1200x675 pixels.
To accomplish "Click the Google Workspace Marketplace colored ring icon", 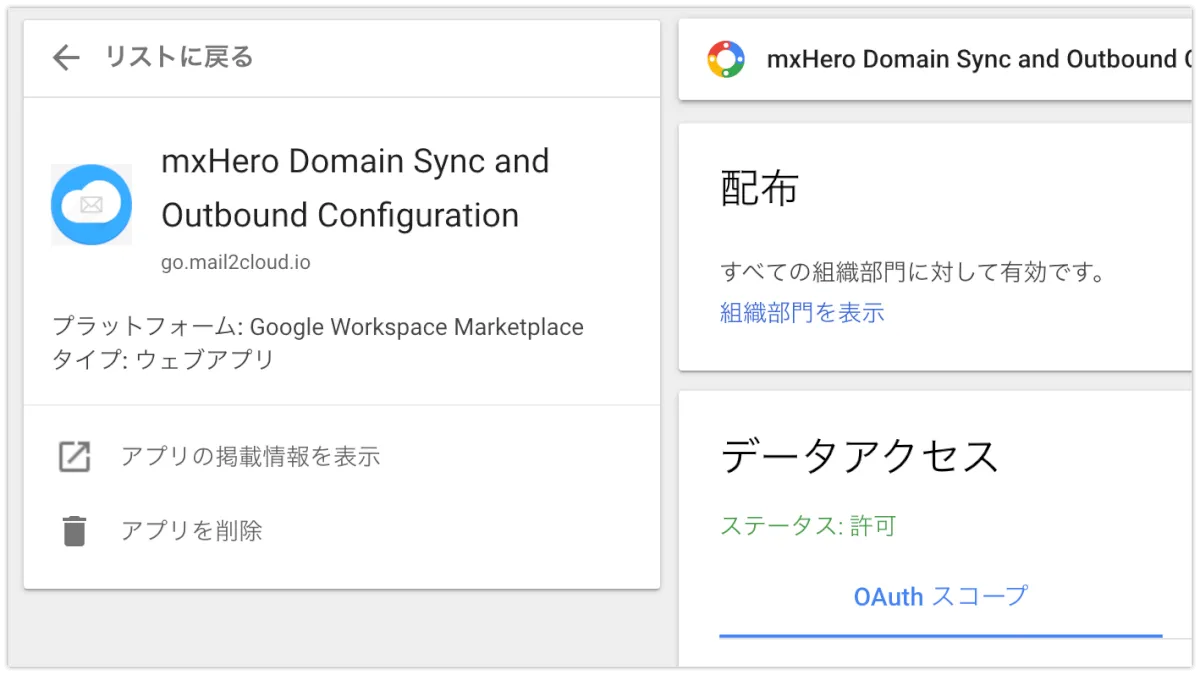I will click(725, 60).
